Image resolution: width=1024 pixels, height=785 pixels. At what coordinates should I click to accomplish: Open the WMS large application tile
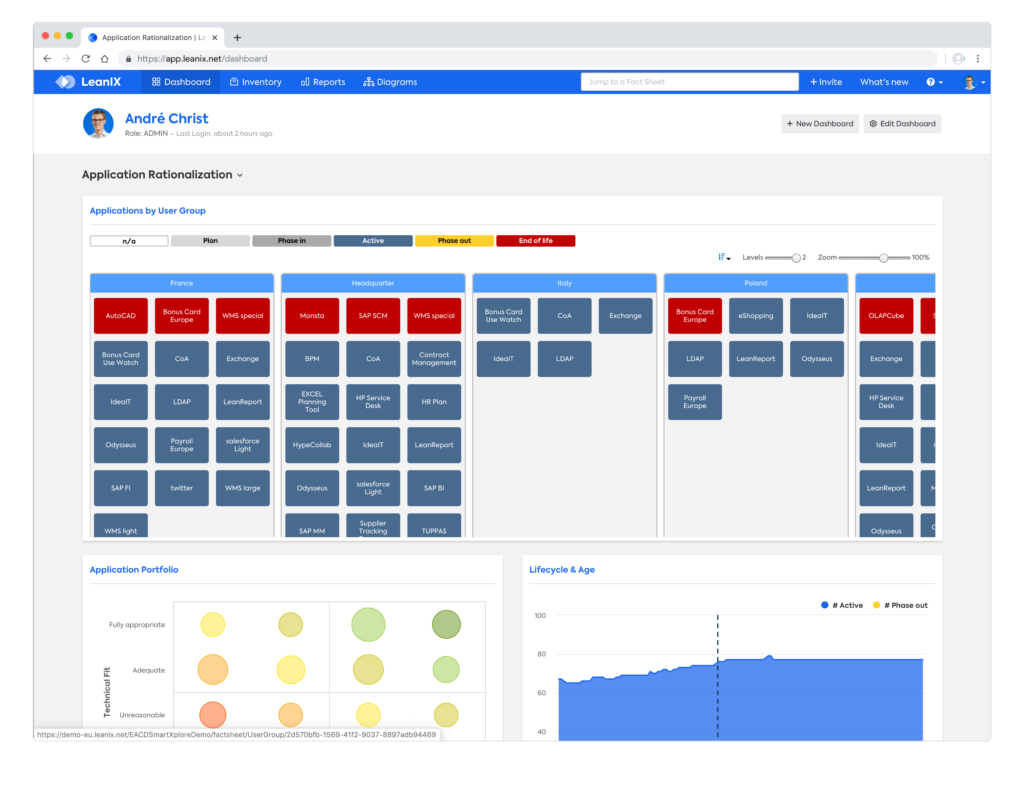click(242, 488)
